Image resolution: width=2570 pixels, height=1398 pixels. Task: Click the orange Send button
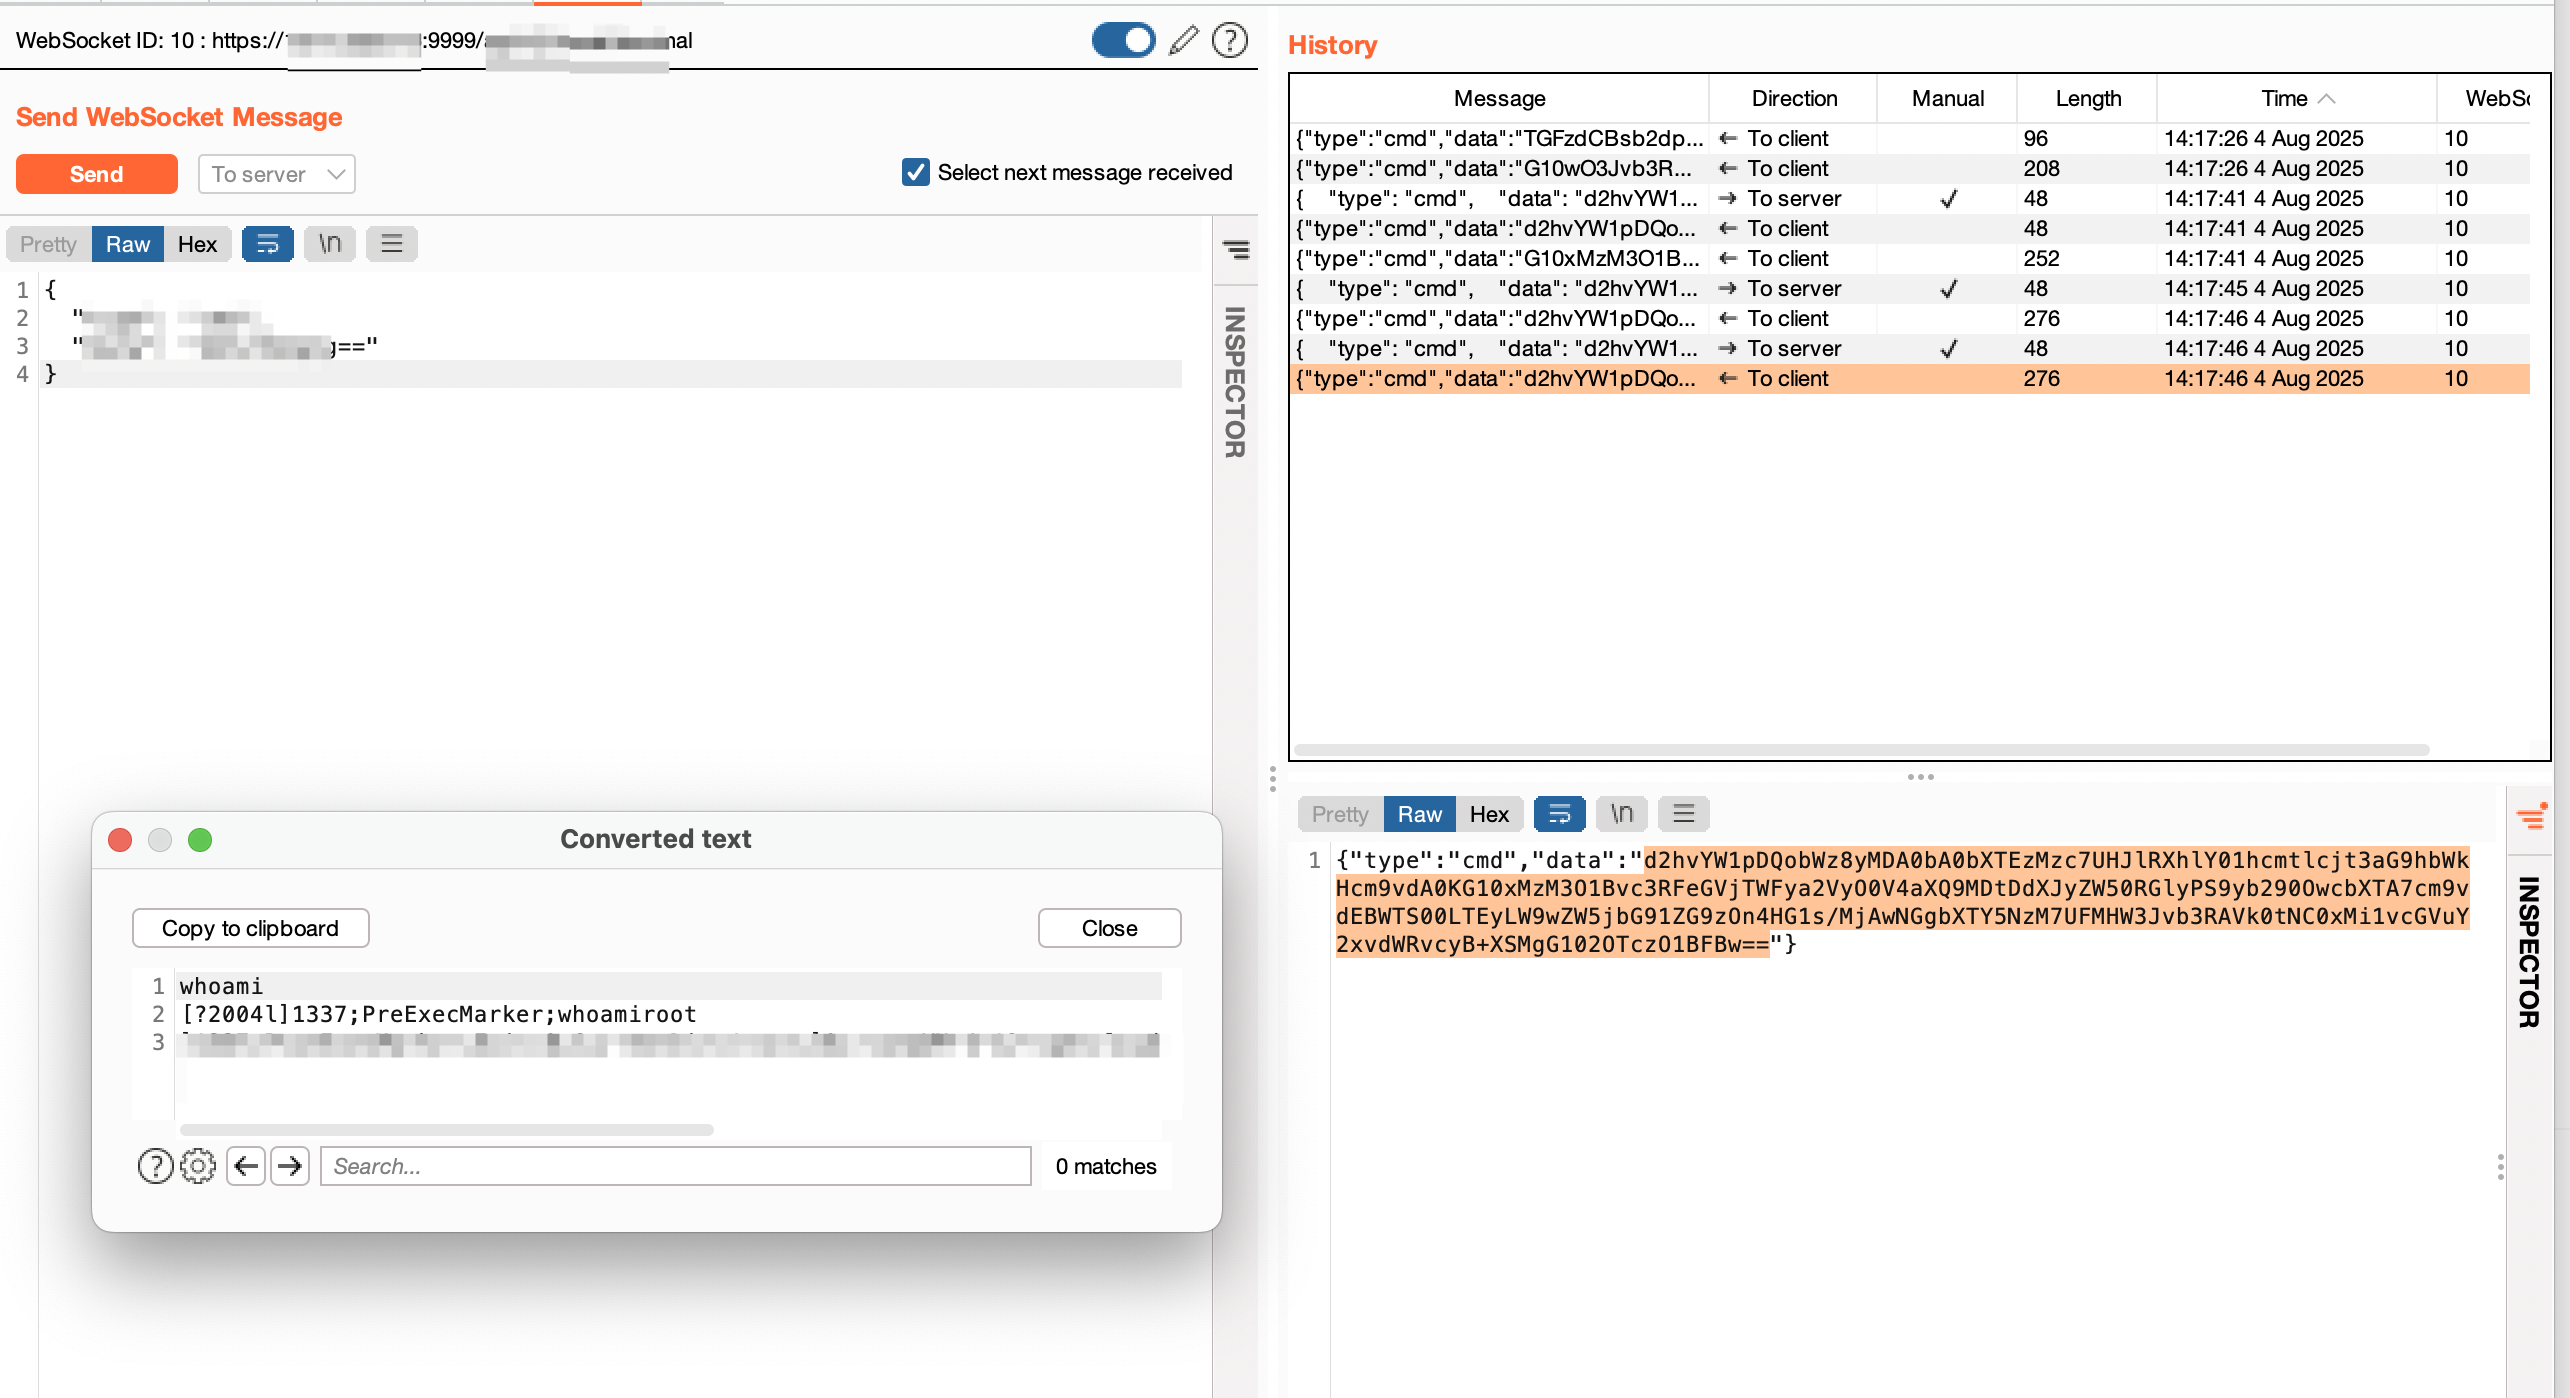coord(97,174)
